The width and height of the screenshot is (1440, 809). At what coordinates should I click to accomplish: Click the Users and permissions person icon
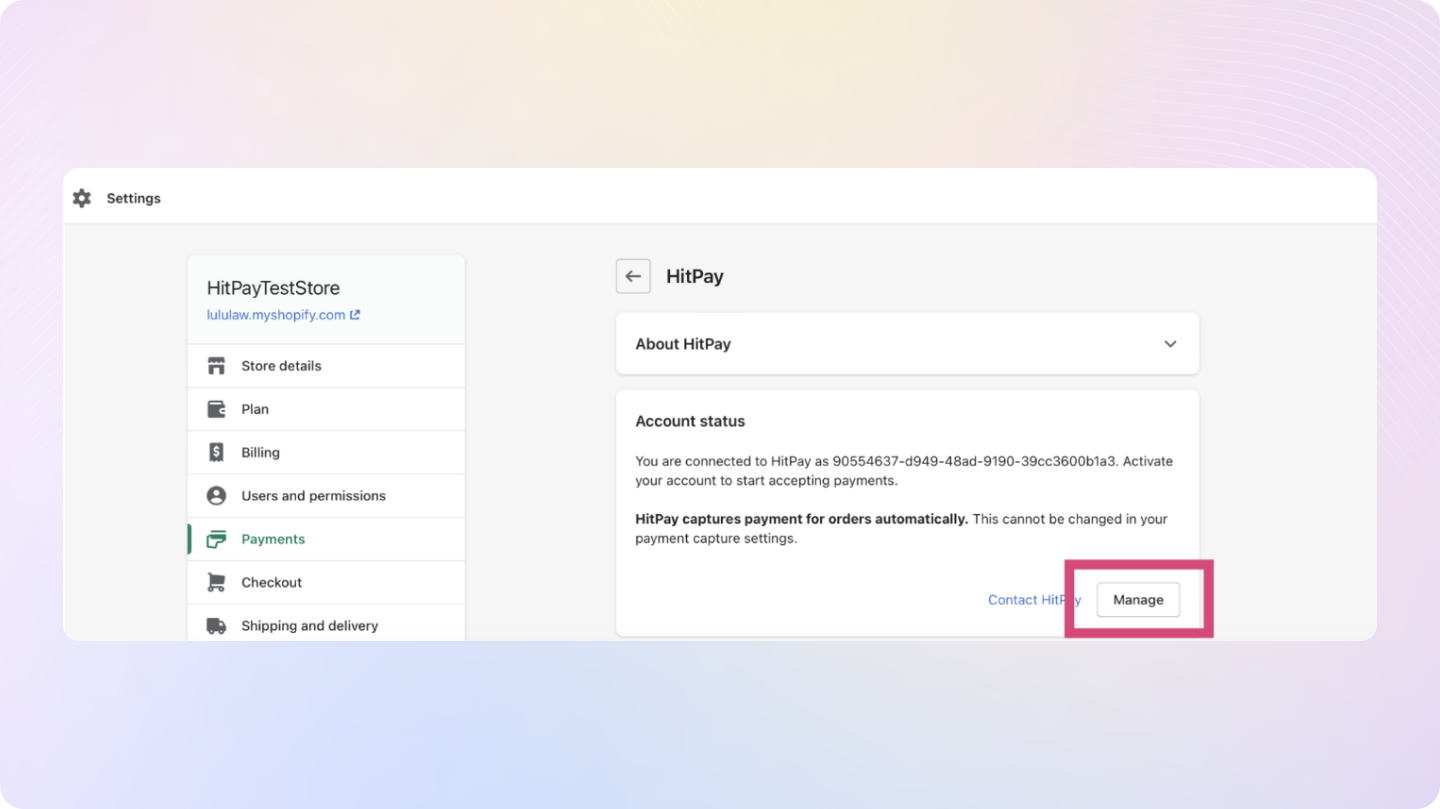coord(216,496)
